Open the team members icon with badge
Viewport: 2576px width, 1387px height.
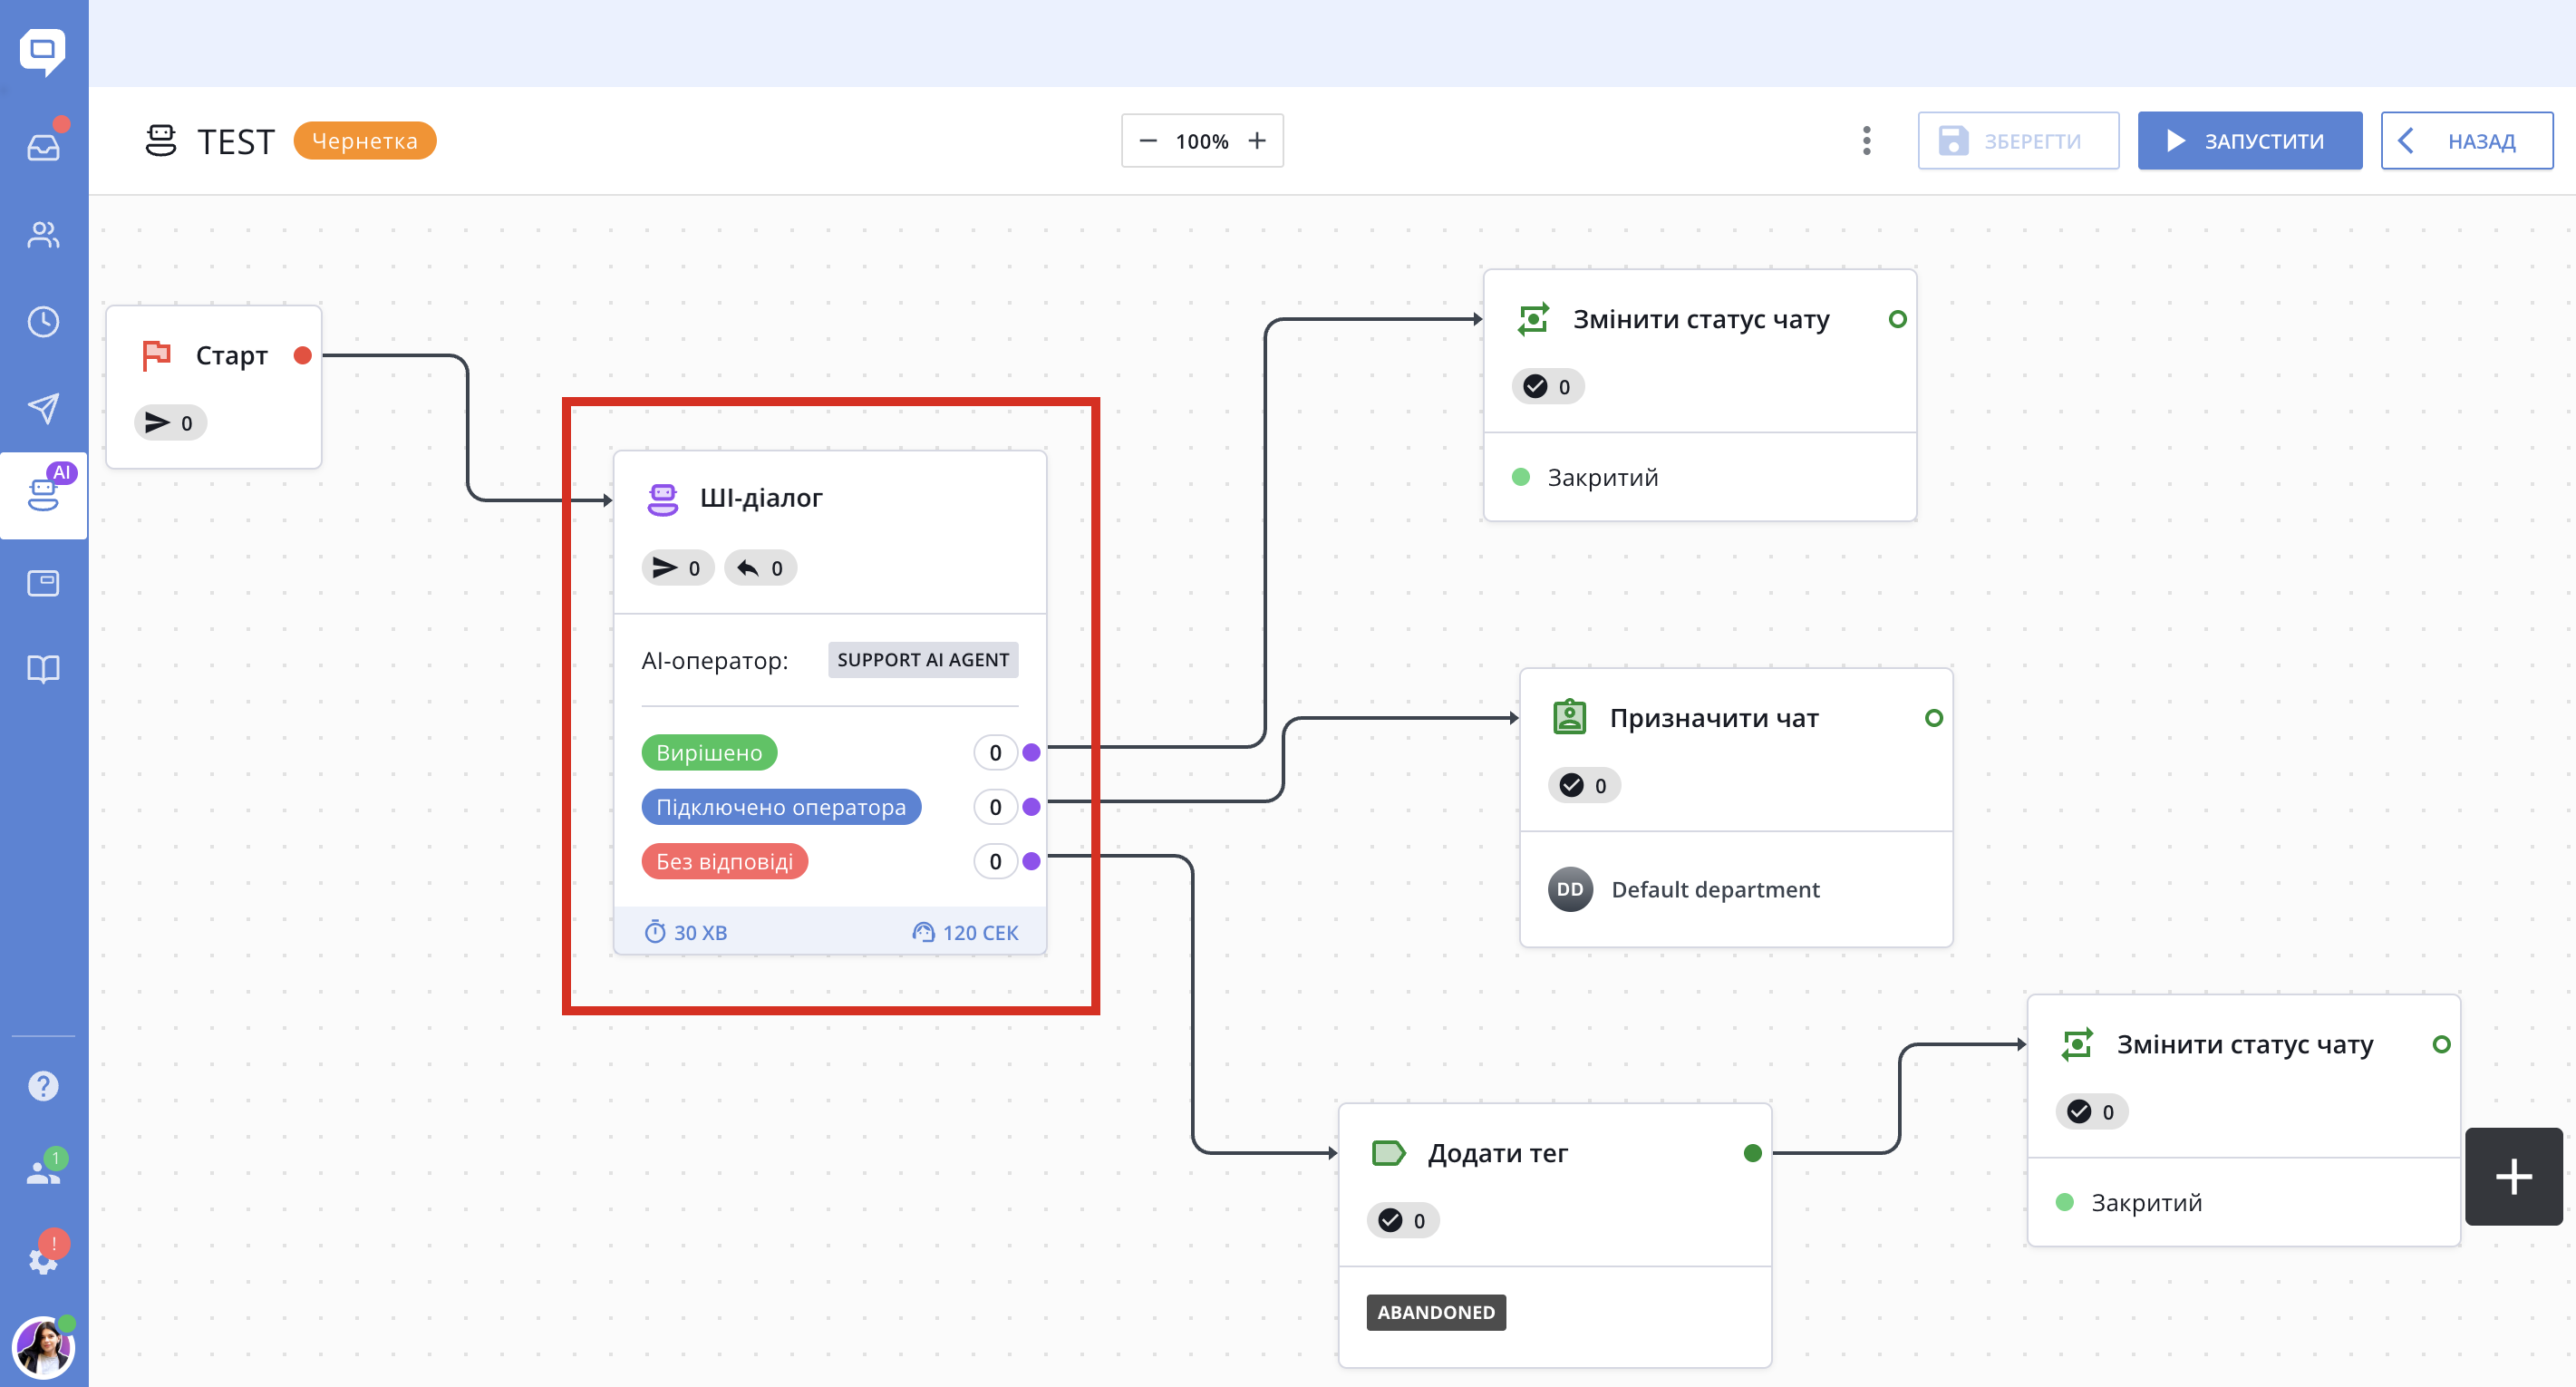tap(43, 1170)
